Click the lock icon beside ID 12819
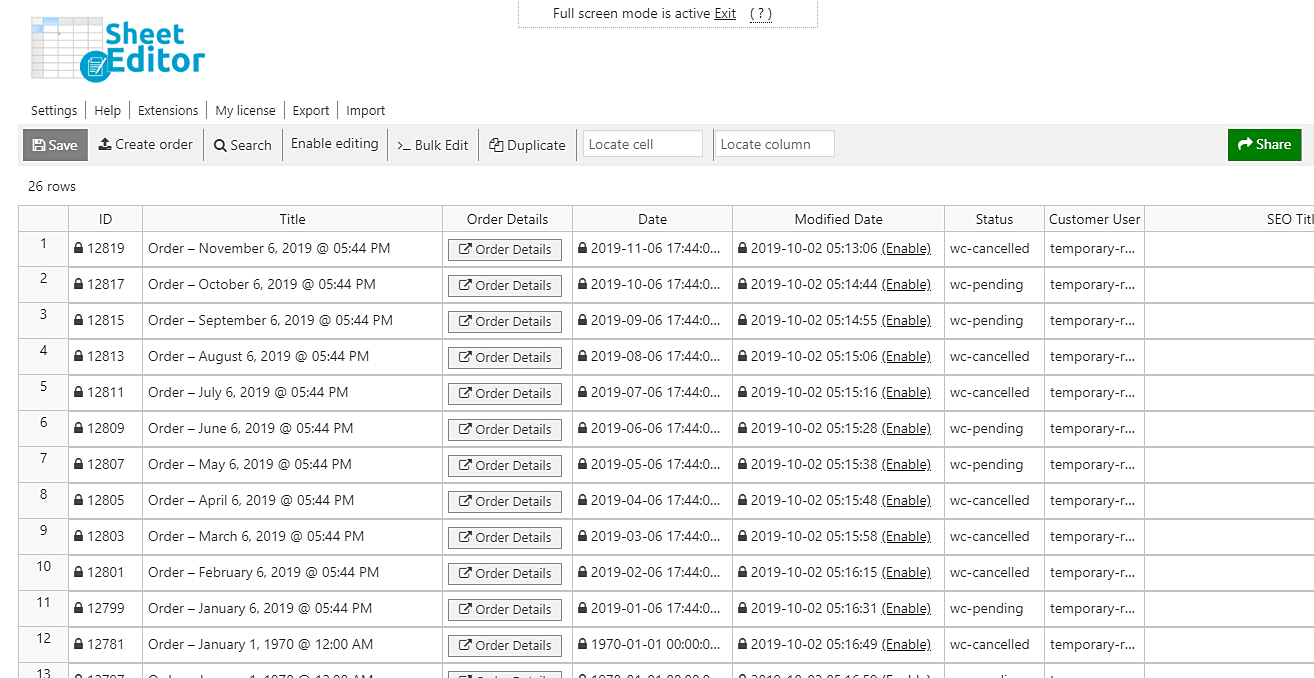The height and width of the screenshot is (678, 1314). 79,249
